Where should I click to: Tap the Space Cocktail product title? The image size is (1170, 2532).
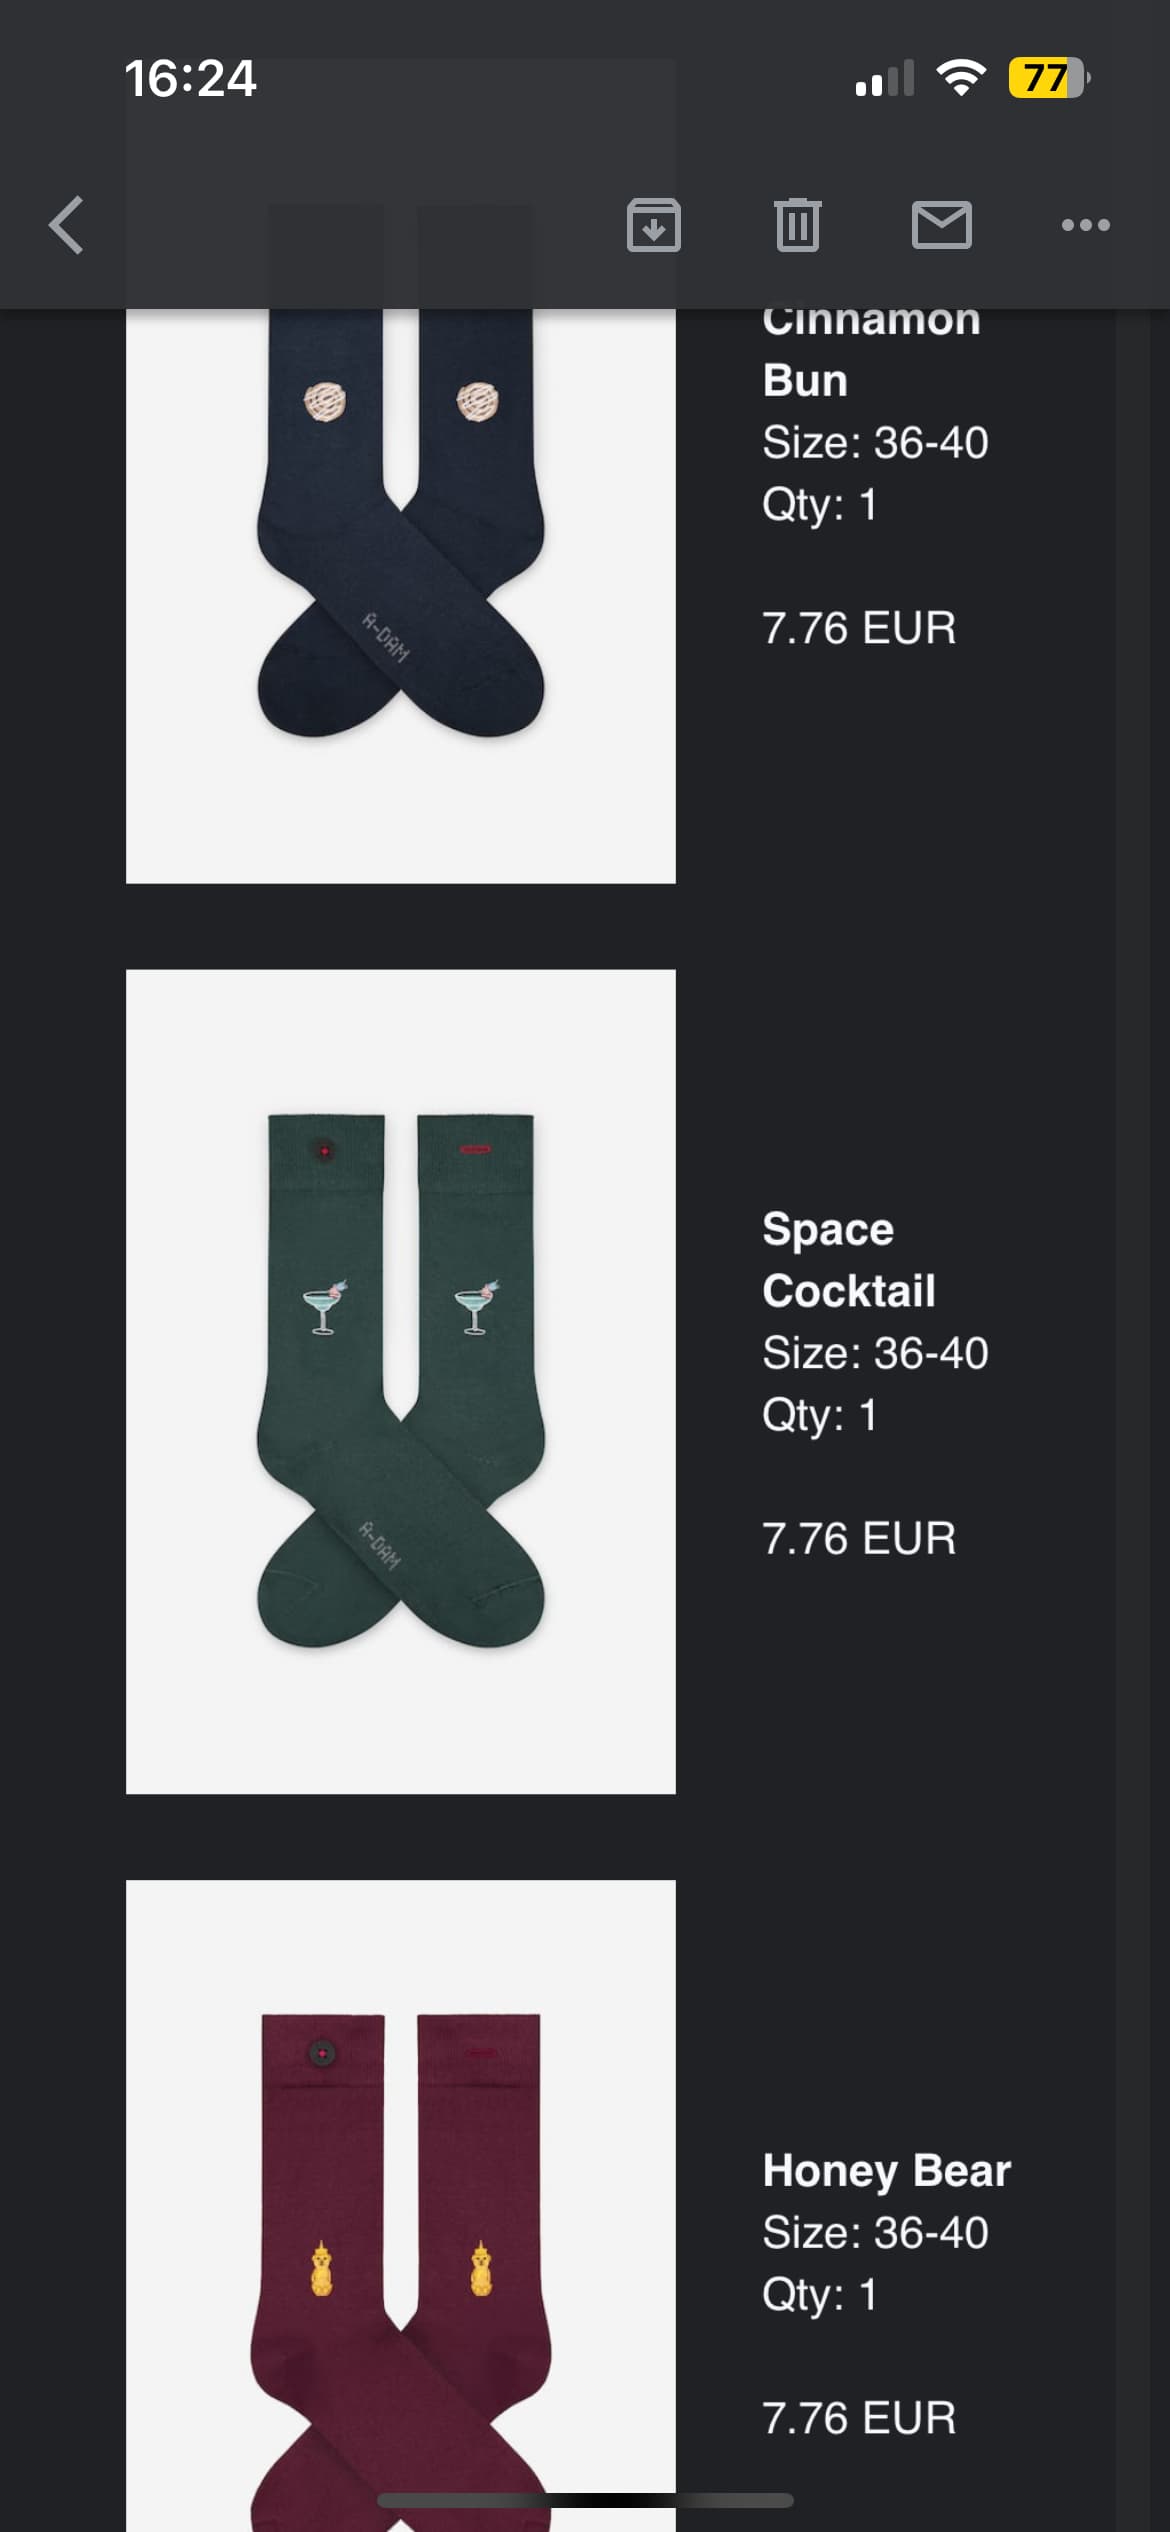(x=849, y=1260)
